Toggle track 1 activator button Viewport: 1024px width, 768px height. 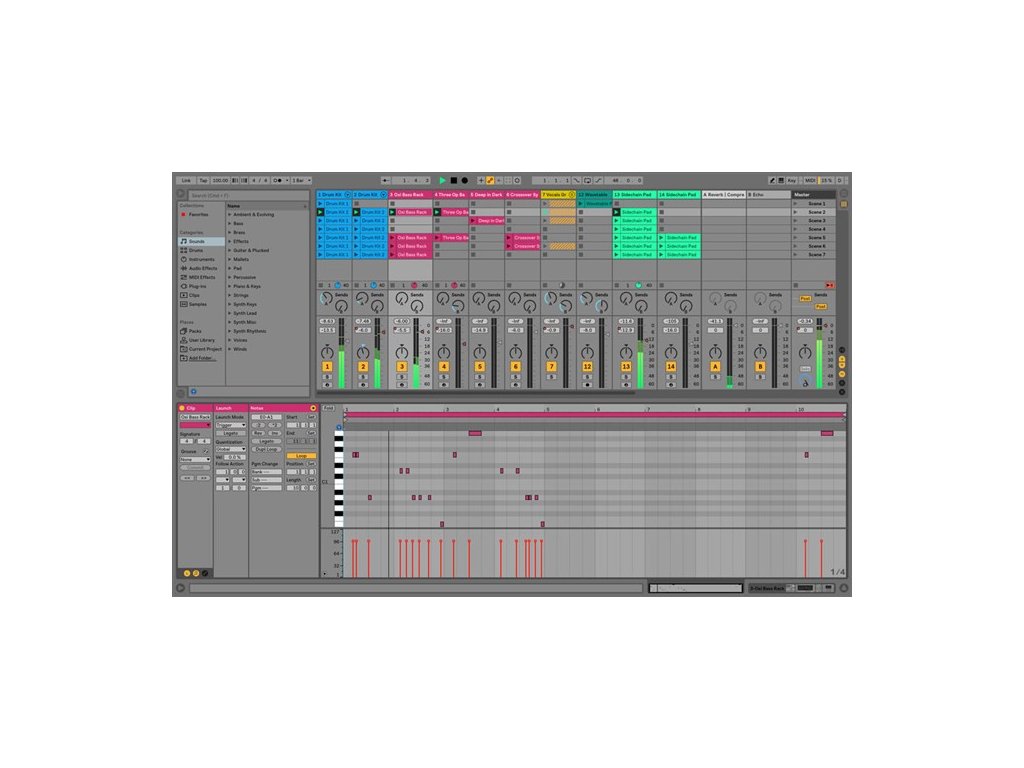[327, 367]
